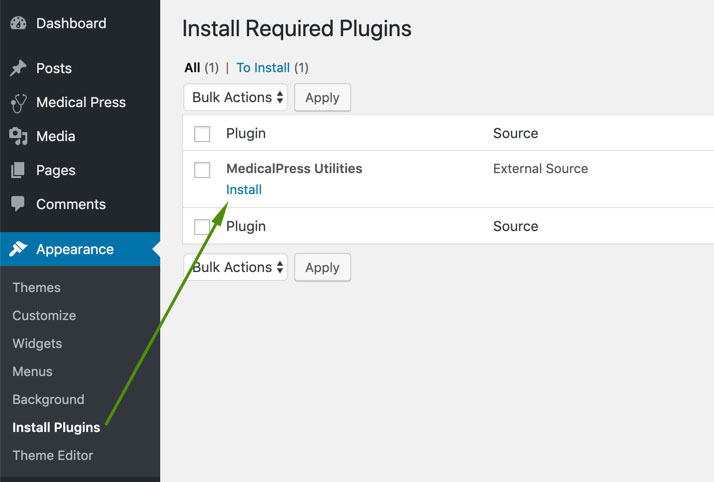714x482 pixels.
Task: Tick the select-all checkbox in the table header
Action: click(202, 134)
